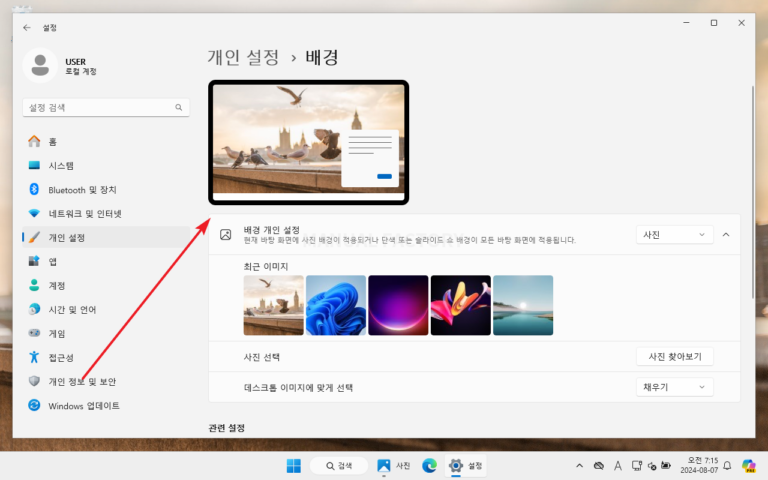
Task: Open the 채우기 fit dropdown
Action: [674, 387]
